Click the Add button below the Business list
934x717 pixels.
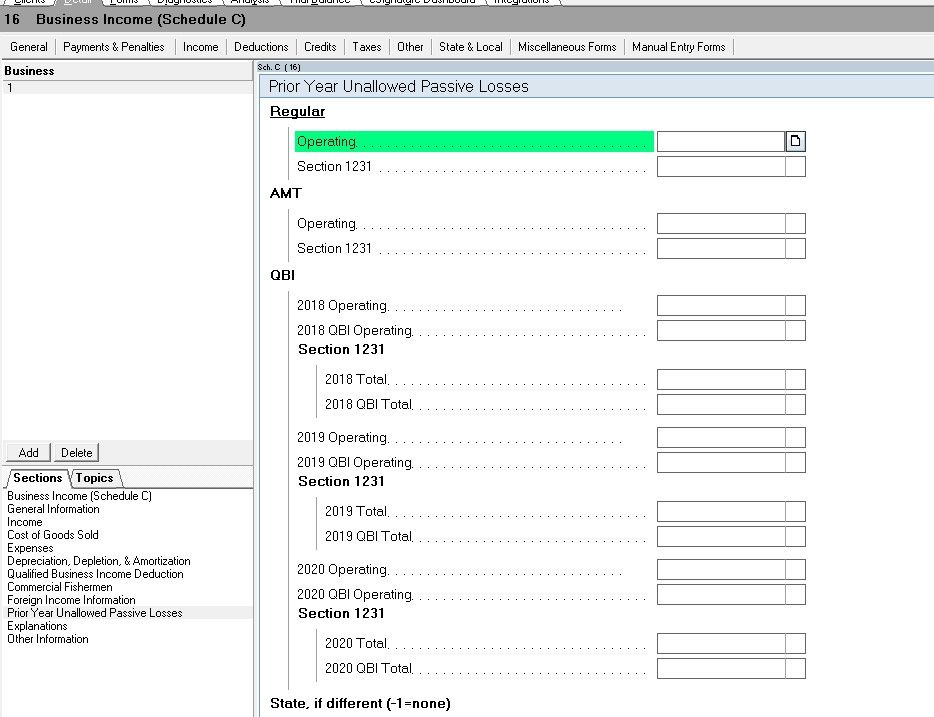26,452
